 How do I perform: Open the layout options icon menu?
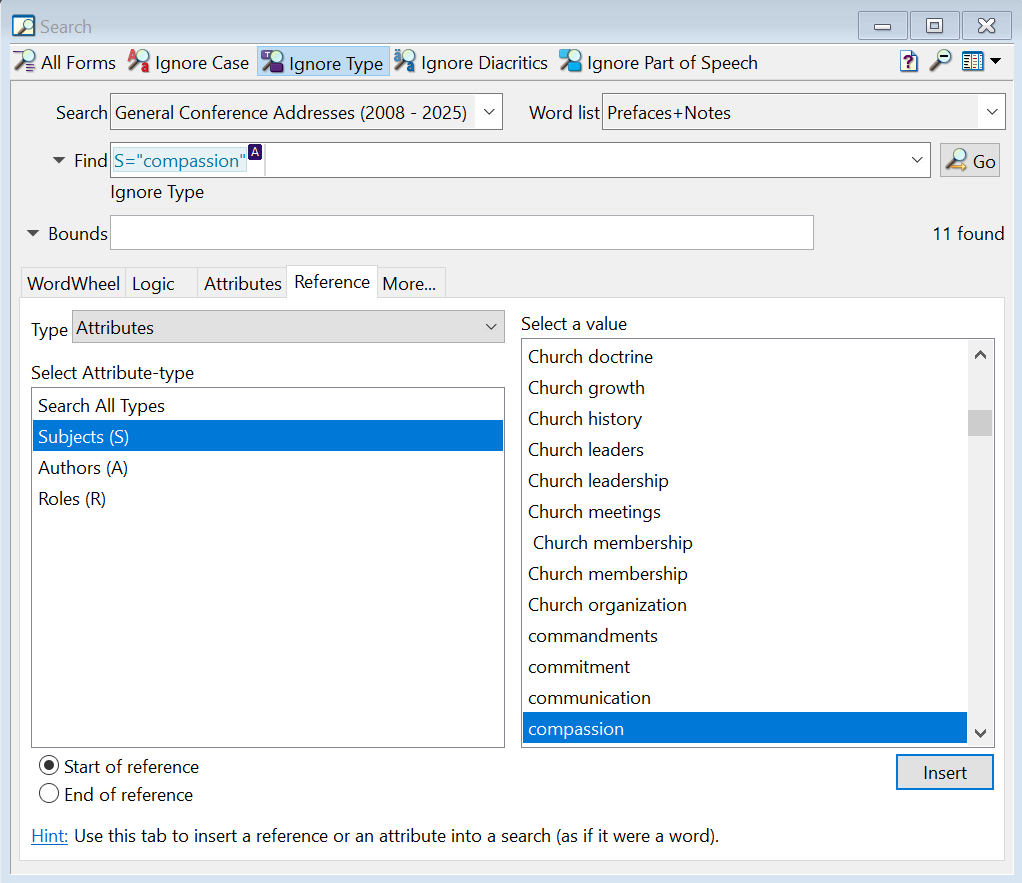(x=980, y=62)
